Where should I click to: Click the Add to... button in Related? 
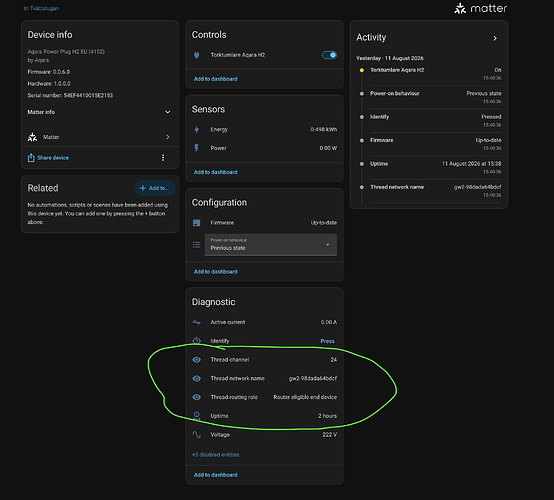coord(155,188)
